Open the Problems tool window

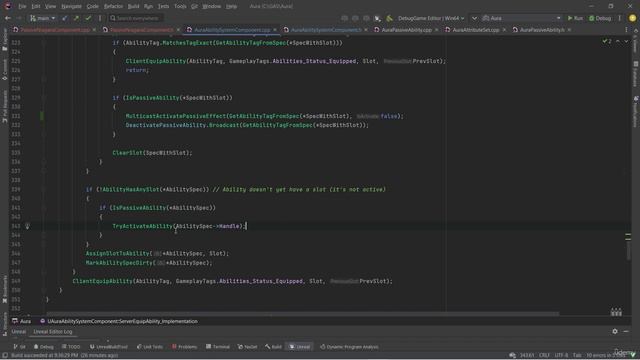point(184,347)
